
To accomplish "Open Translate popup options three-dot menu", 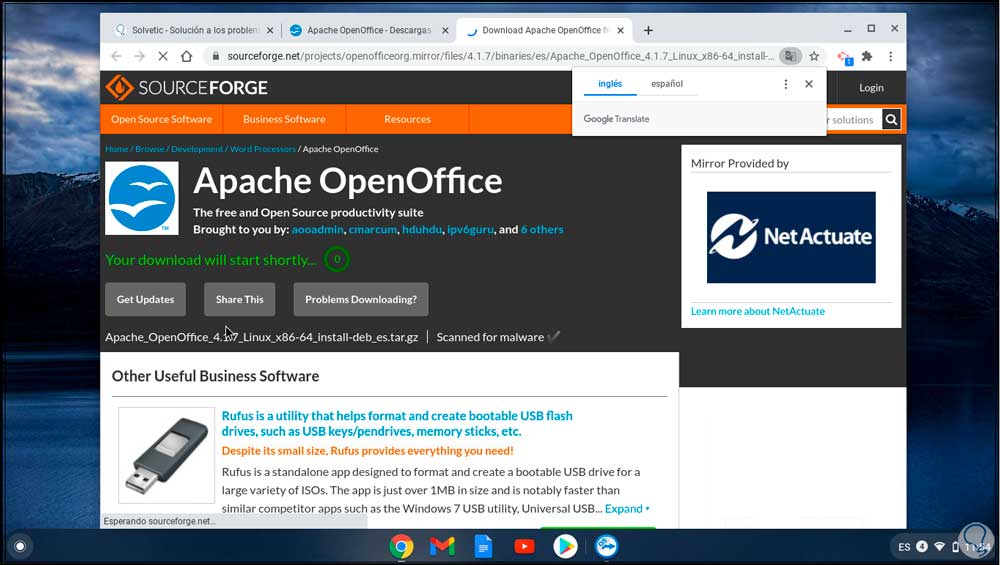I will [x=786, y=84].
